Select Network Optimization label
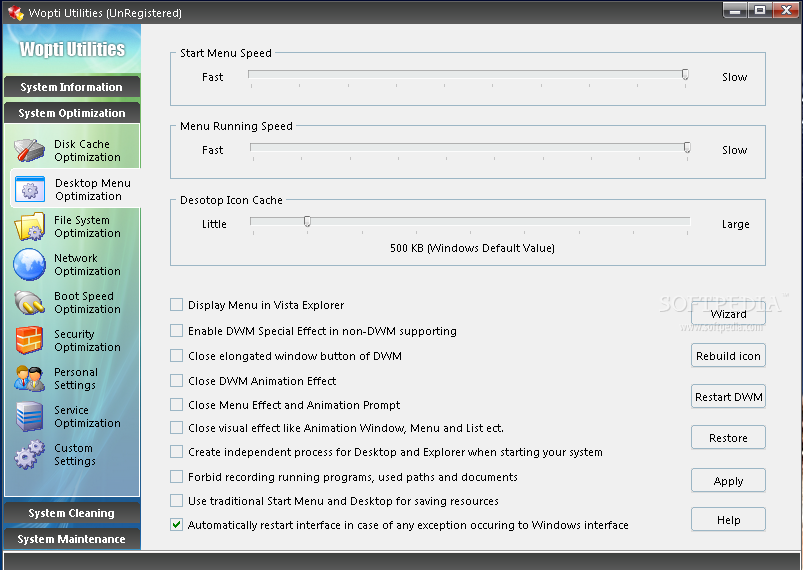 [88, 265]
